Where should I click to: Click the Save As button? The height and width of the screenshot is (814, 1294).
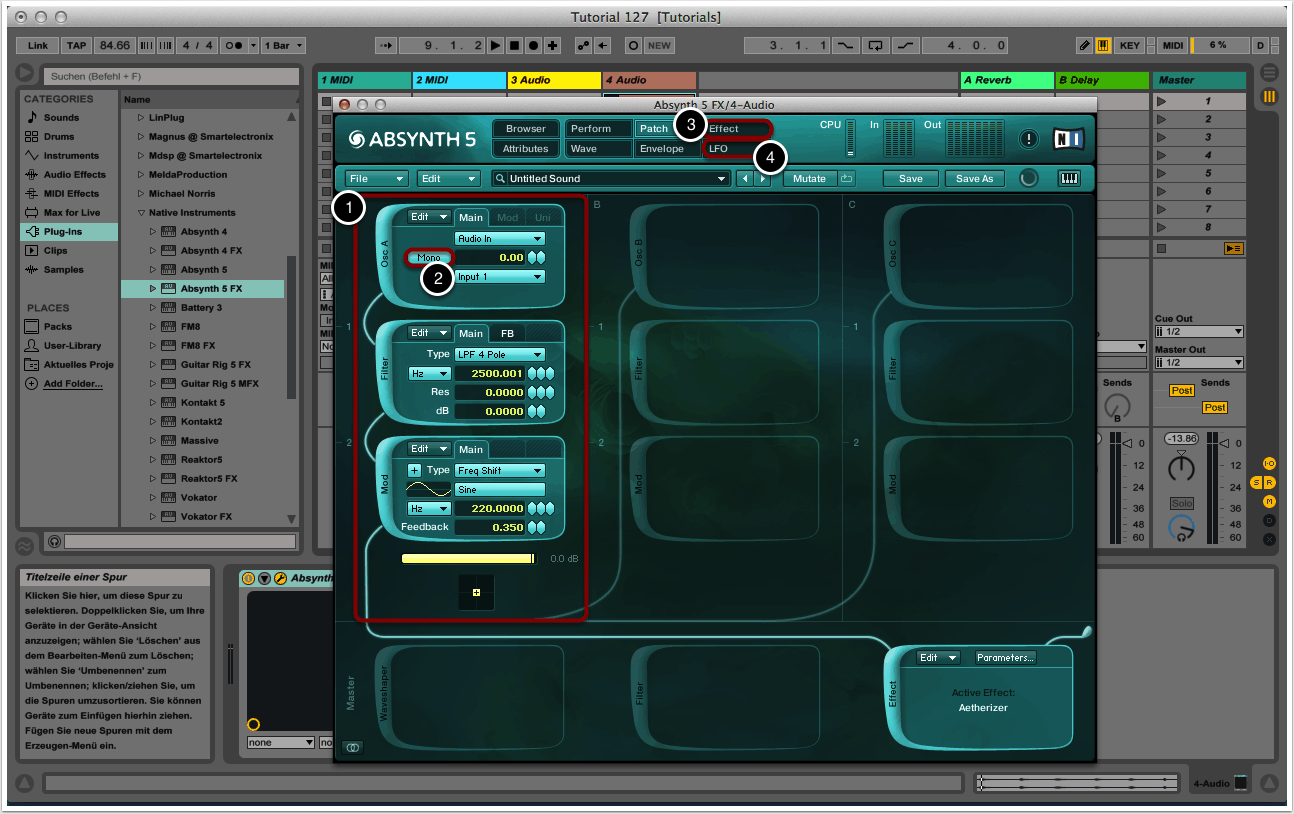[x=974, y=179]
